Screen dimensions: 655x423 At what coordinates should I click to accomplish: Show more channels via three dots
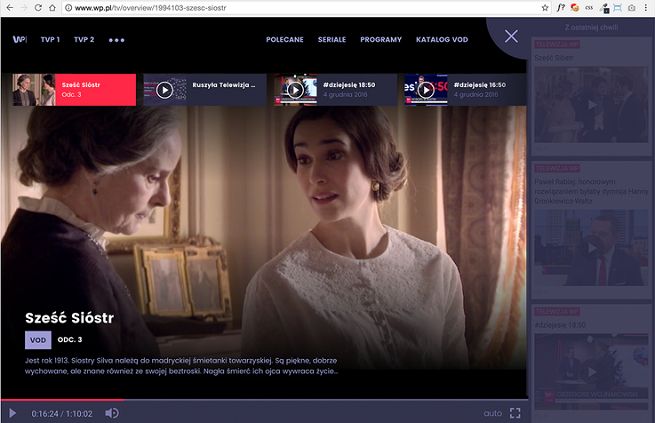pyautogui.click(x=117, y=40)
